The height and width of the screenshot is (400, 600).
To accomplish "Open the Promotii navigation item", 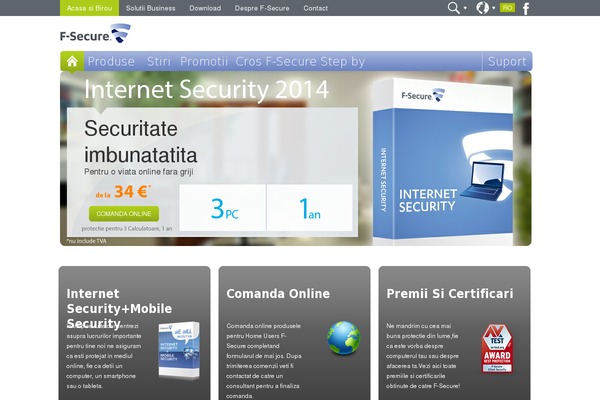I will tap(204, 61).
